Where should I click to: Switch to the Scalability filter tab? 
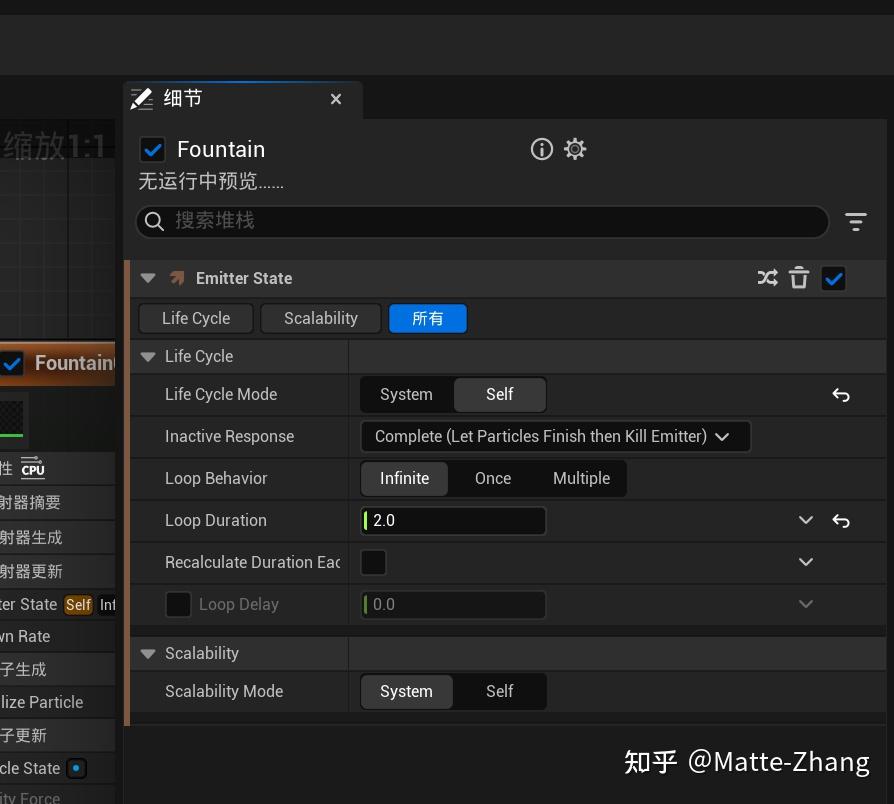tap(320, 318)
